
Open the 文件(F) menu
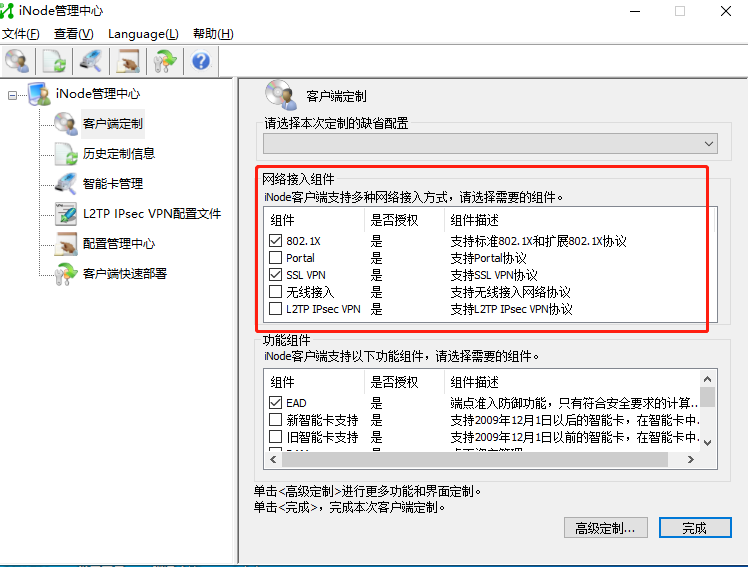tap(21, 34)
